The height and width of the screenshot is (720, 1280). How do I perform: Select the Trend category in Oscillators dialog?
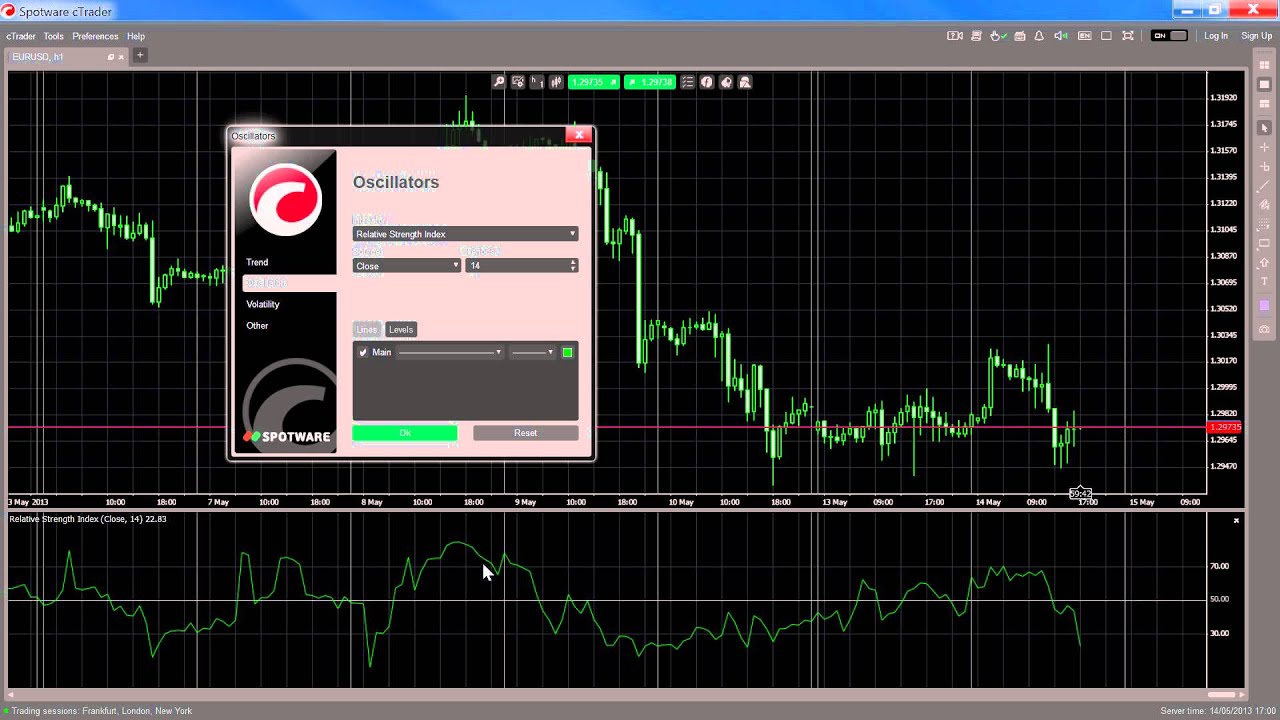pos(257,262)
